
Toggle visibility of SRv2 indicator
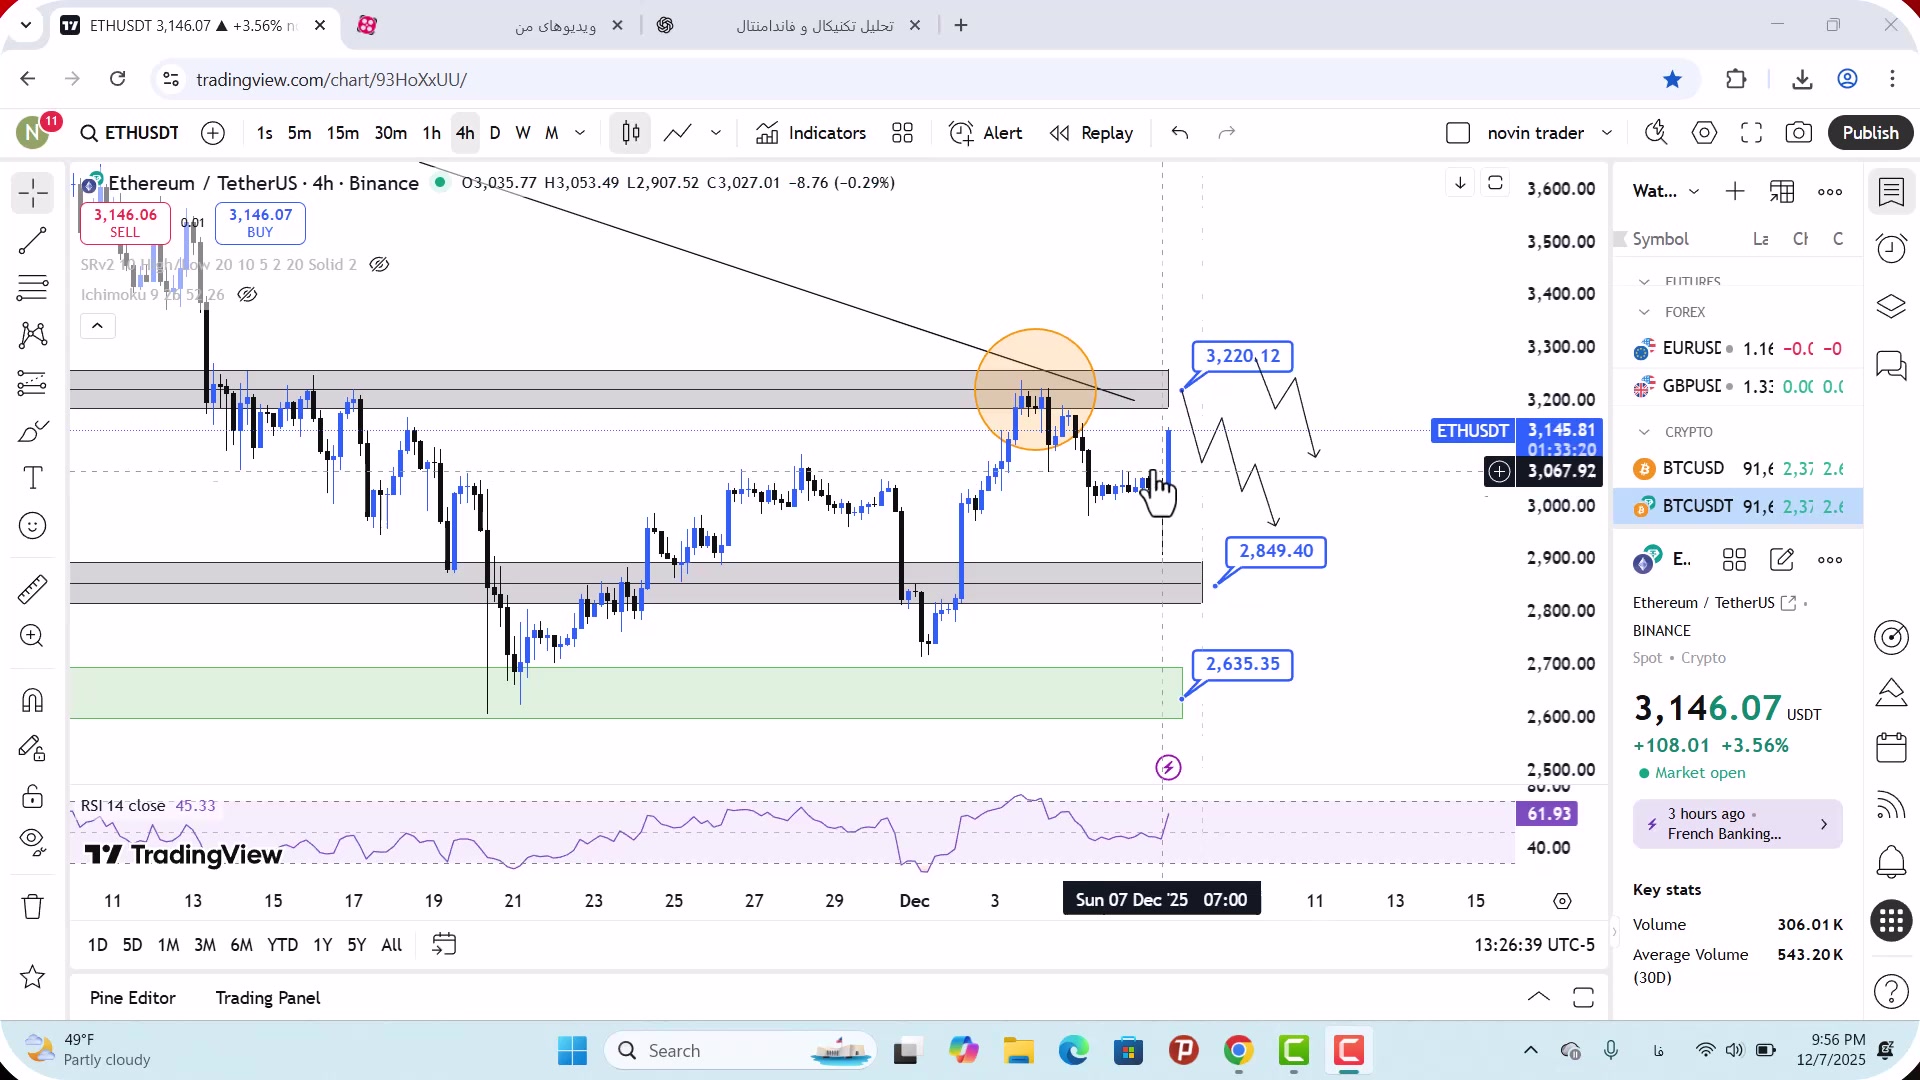(x=379, y=265)
